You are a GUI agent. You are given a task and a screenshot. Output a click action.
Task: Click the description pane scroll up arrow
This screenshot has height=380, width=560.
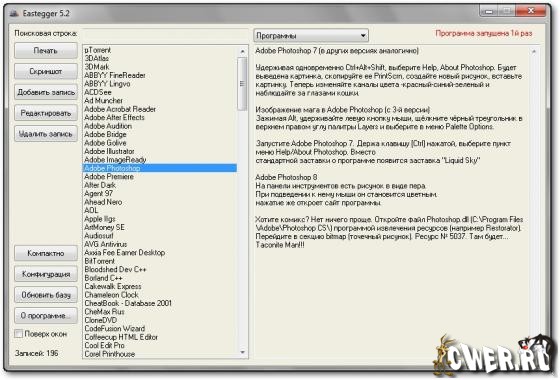coord(534,51)
